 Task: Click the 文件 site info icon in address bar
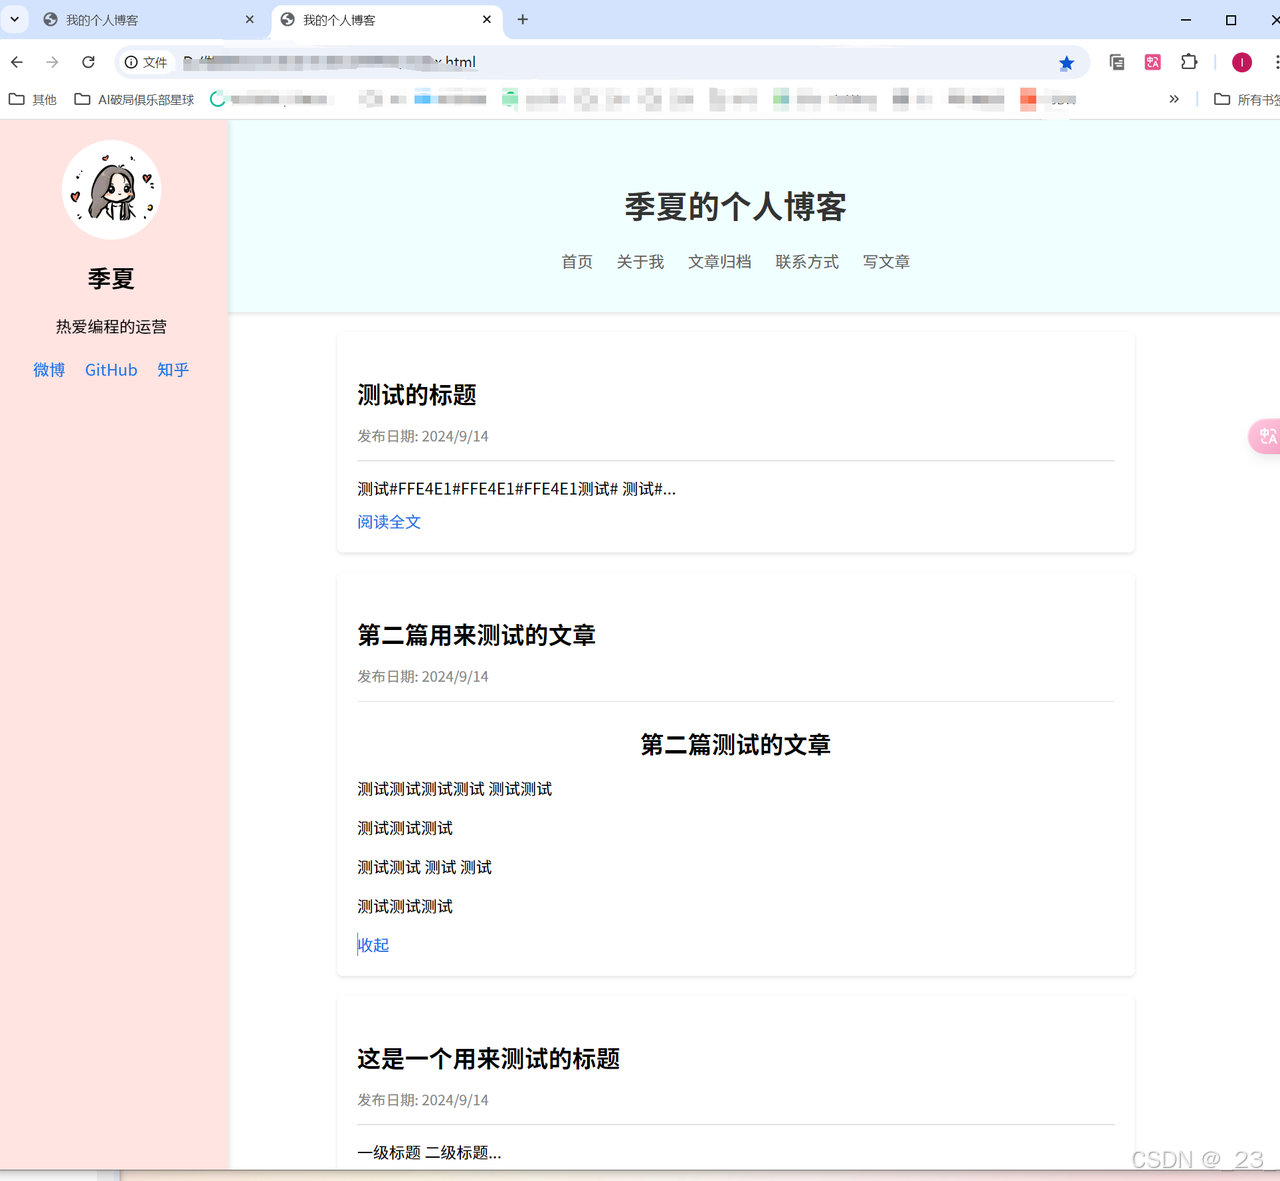click(131, 62)
